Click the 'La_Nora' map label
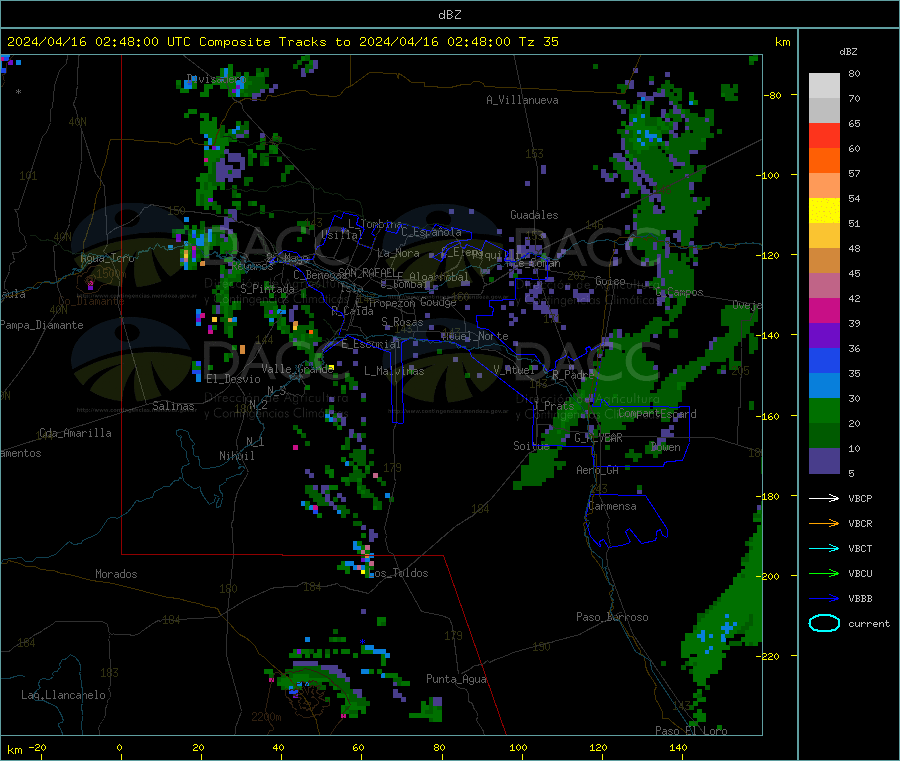The image size is (900, 761). click(x=398, y=253)
